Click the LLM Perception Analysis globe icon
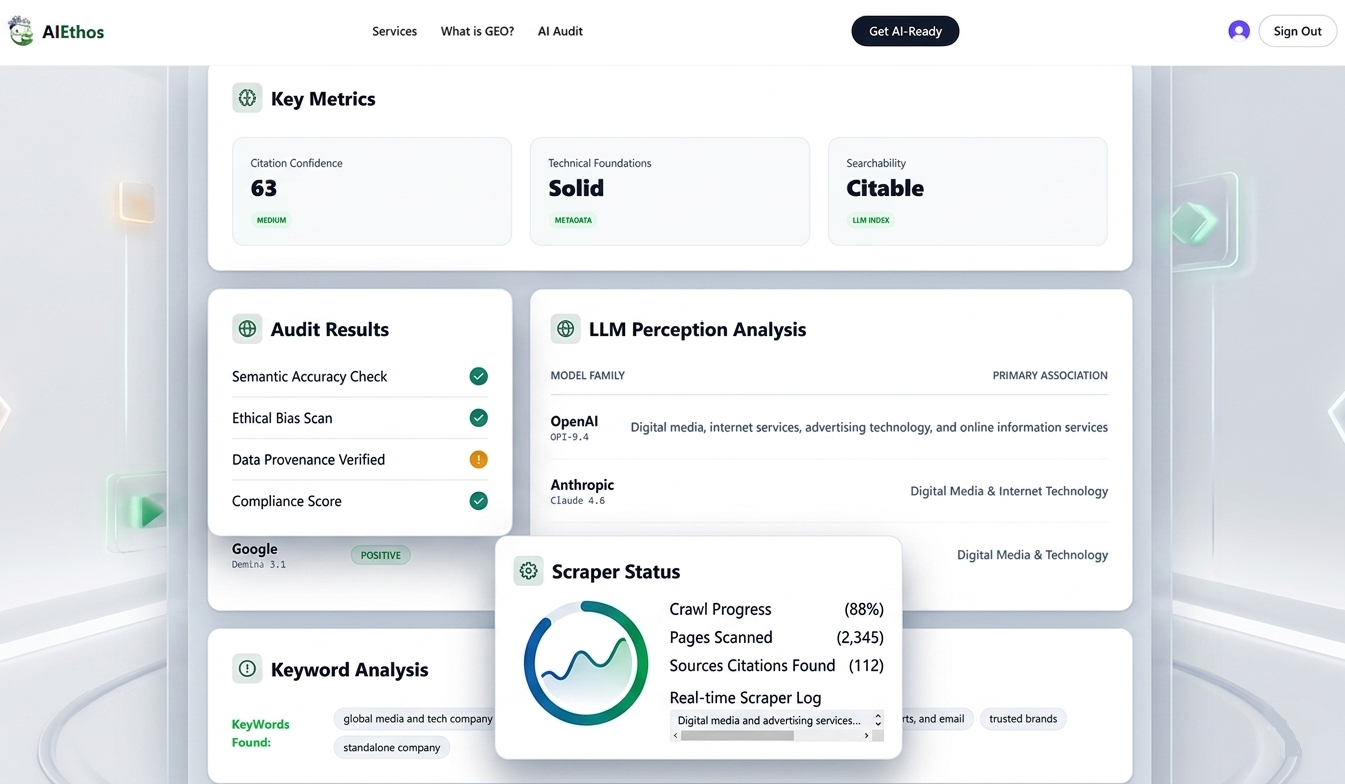Screen dimensions: 1345x784 click(x=565, y=329)
